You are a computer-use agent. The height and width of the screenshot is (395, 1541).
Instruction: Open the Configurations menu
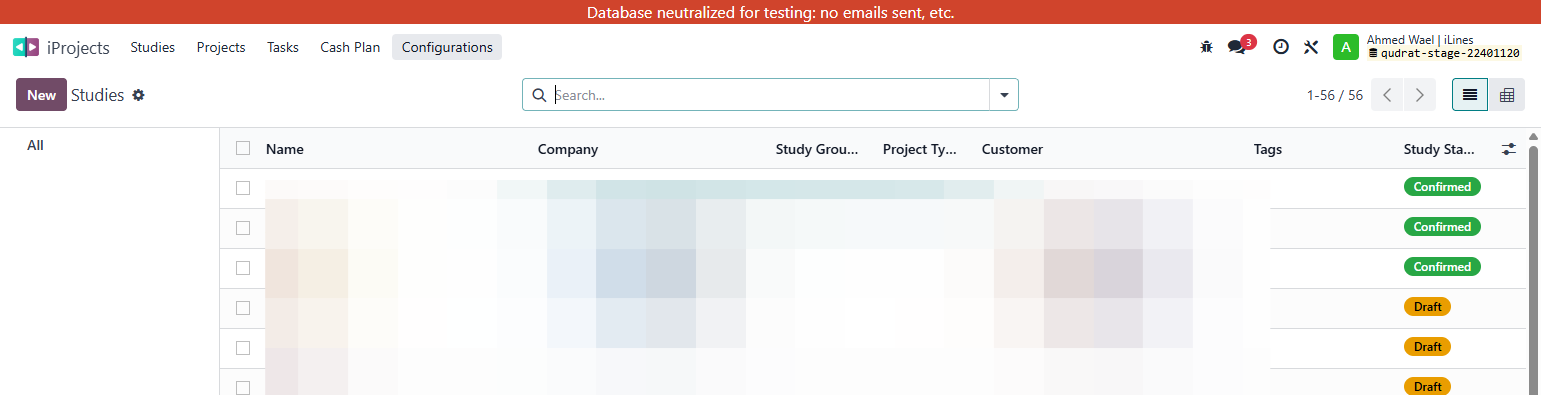click(x=447, y=47)
